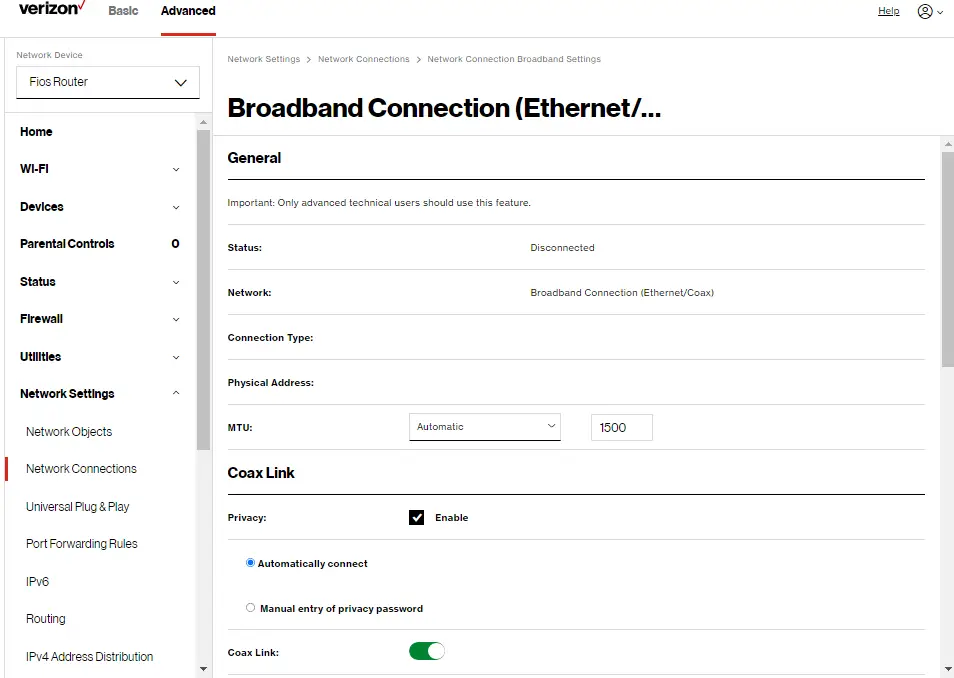This screenshot has height=678, width=954.
Task: Collapse the Network Settings section
Action: (100, 393)
